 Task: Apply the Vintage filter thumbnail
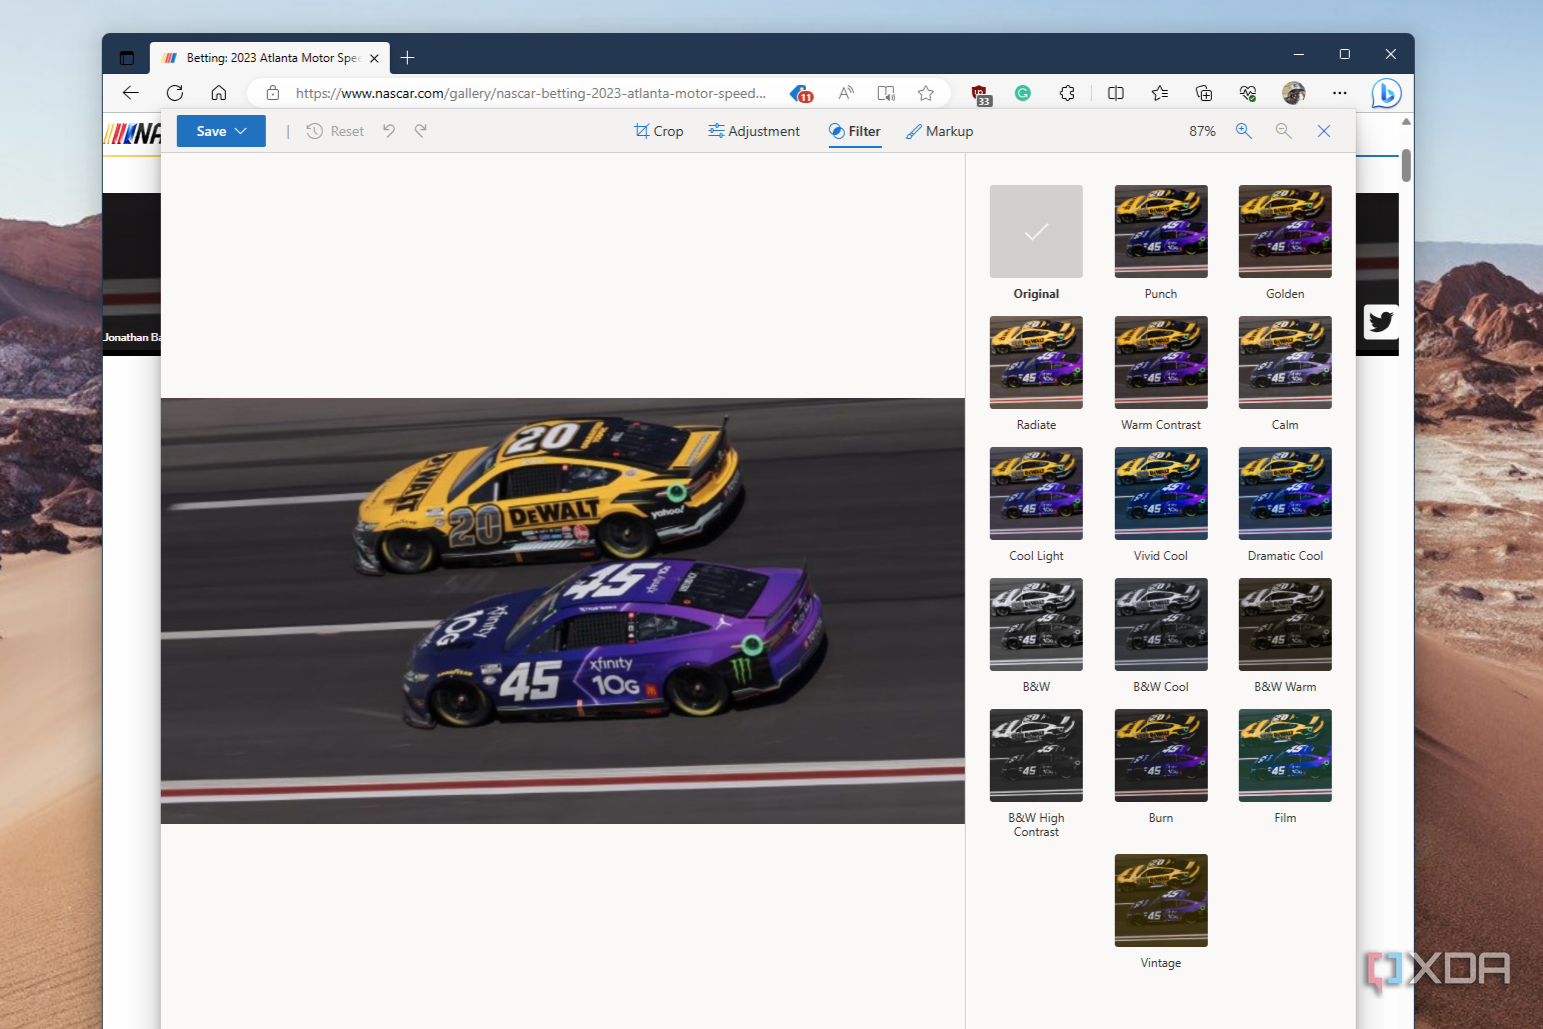(x=1160, y=900)
